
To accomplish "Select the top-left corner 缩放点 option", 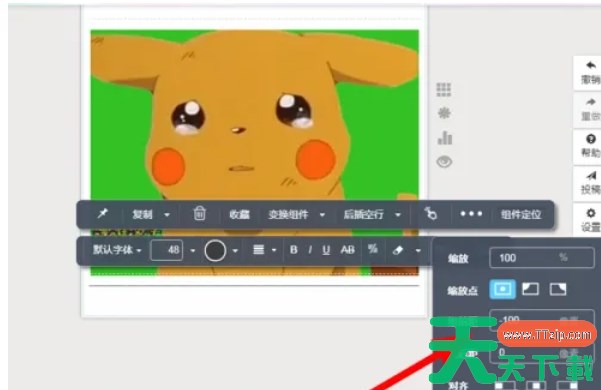I will coord(530,289).
